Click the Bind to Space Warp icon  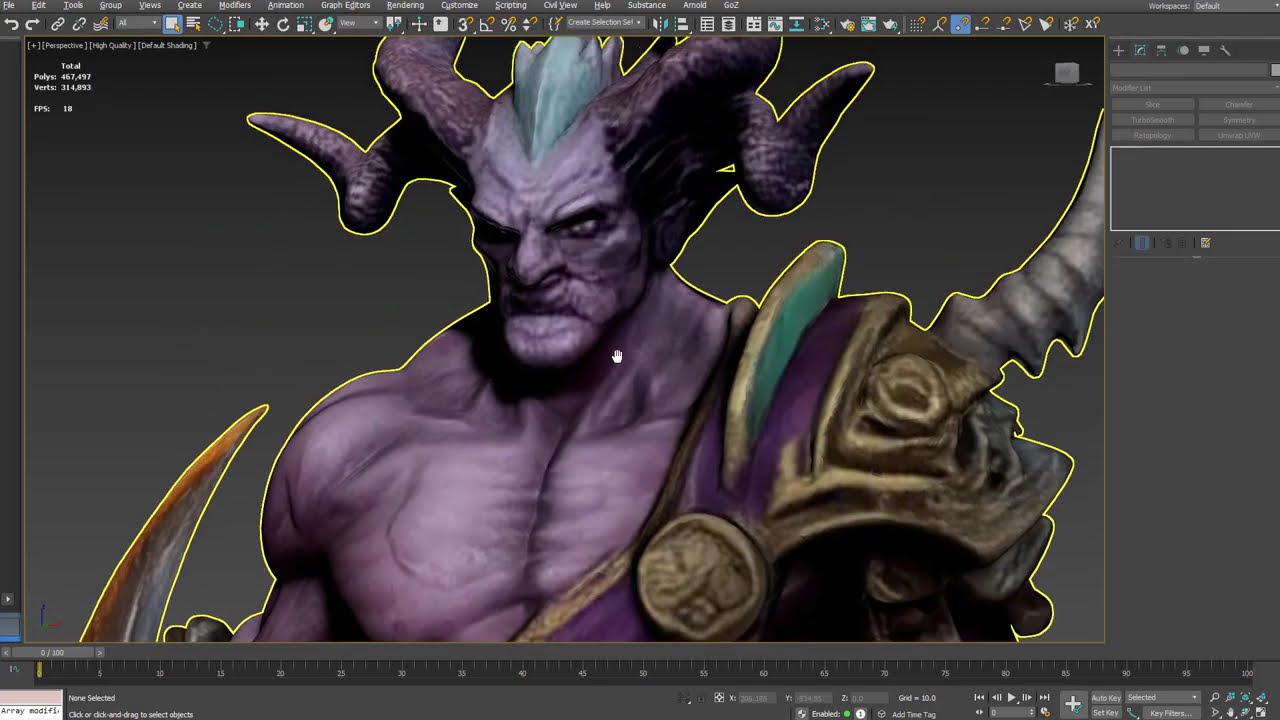[100, 24]
